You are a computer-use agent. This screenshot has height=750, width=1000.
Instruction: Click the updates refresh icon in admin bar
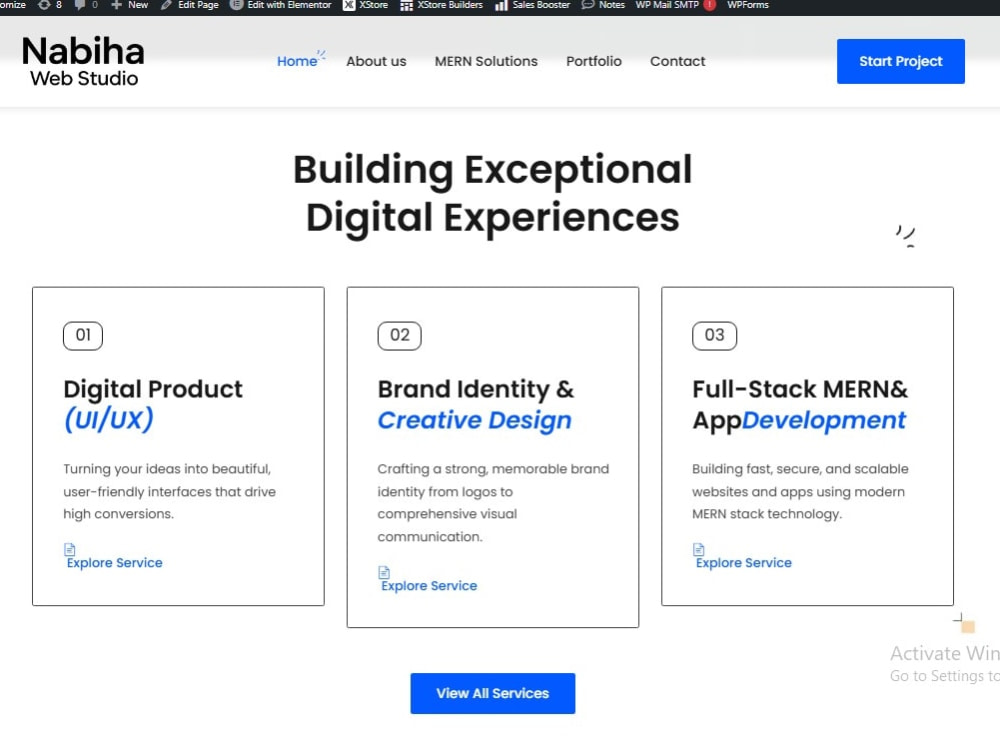coord(44,5)
